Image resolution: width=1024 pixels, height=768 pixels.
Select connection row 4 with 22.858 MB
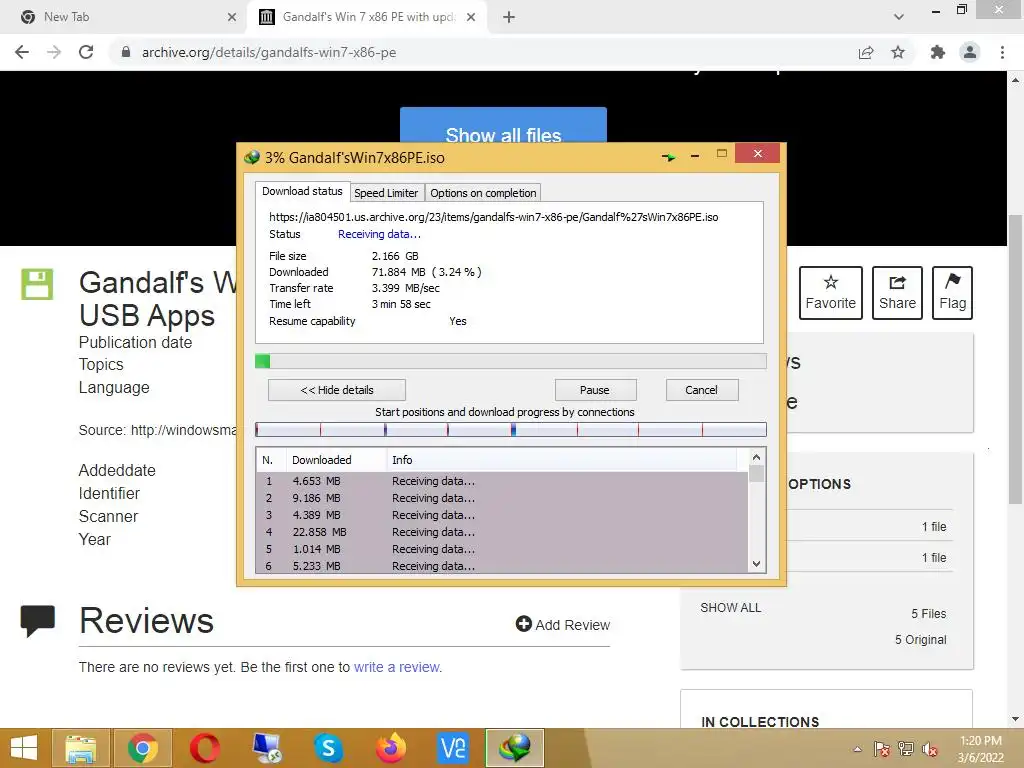(x=502, y=532)
